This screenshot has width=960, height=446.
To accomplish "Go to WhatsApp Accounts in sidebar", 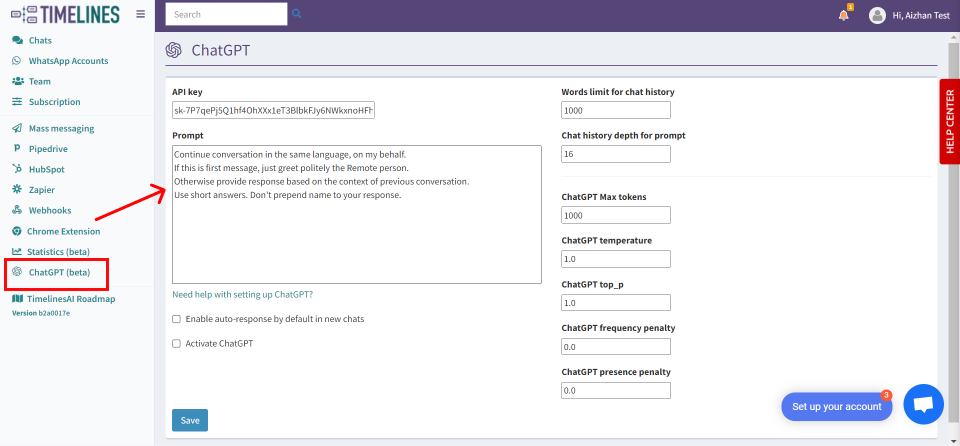I will (x=68, y=61).
